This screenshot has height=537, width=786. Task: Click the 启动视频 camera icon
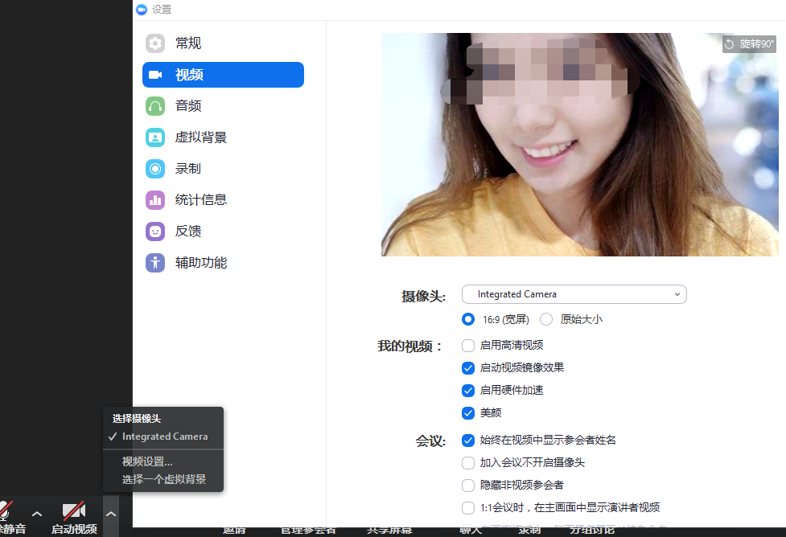pos(74,511)
